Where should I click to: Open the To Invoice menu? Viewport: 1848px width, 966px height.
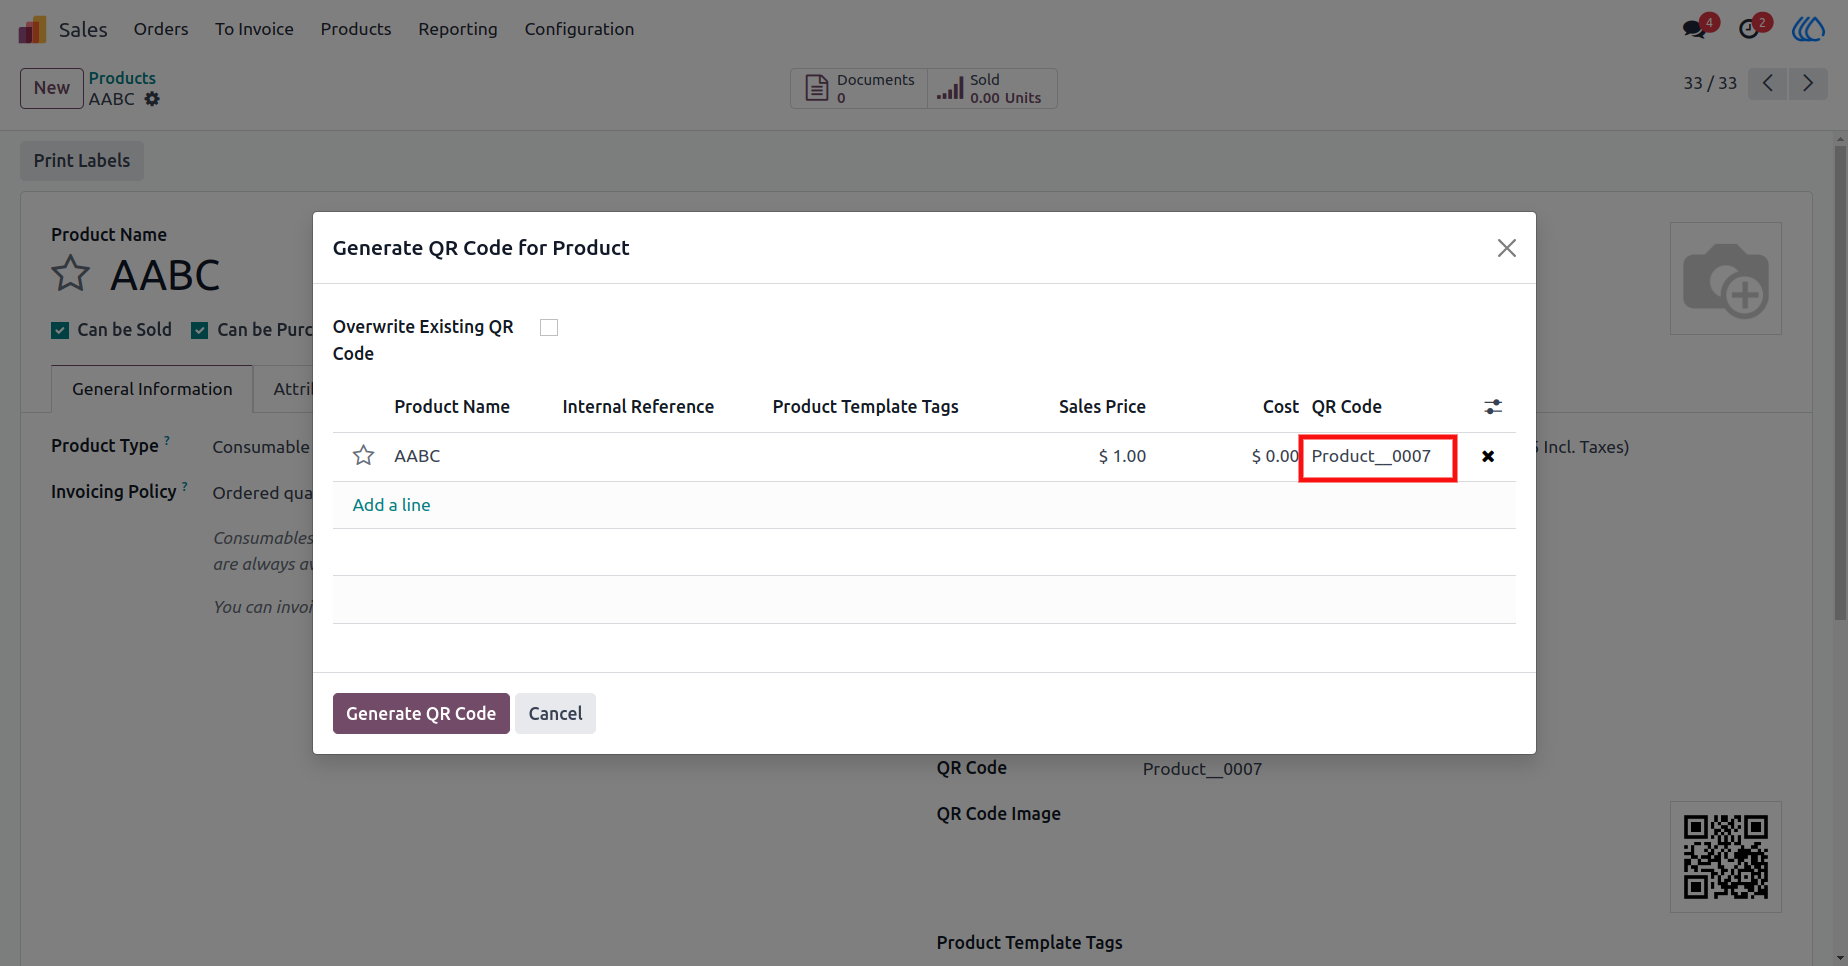tap(254, 29)
